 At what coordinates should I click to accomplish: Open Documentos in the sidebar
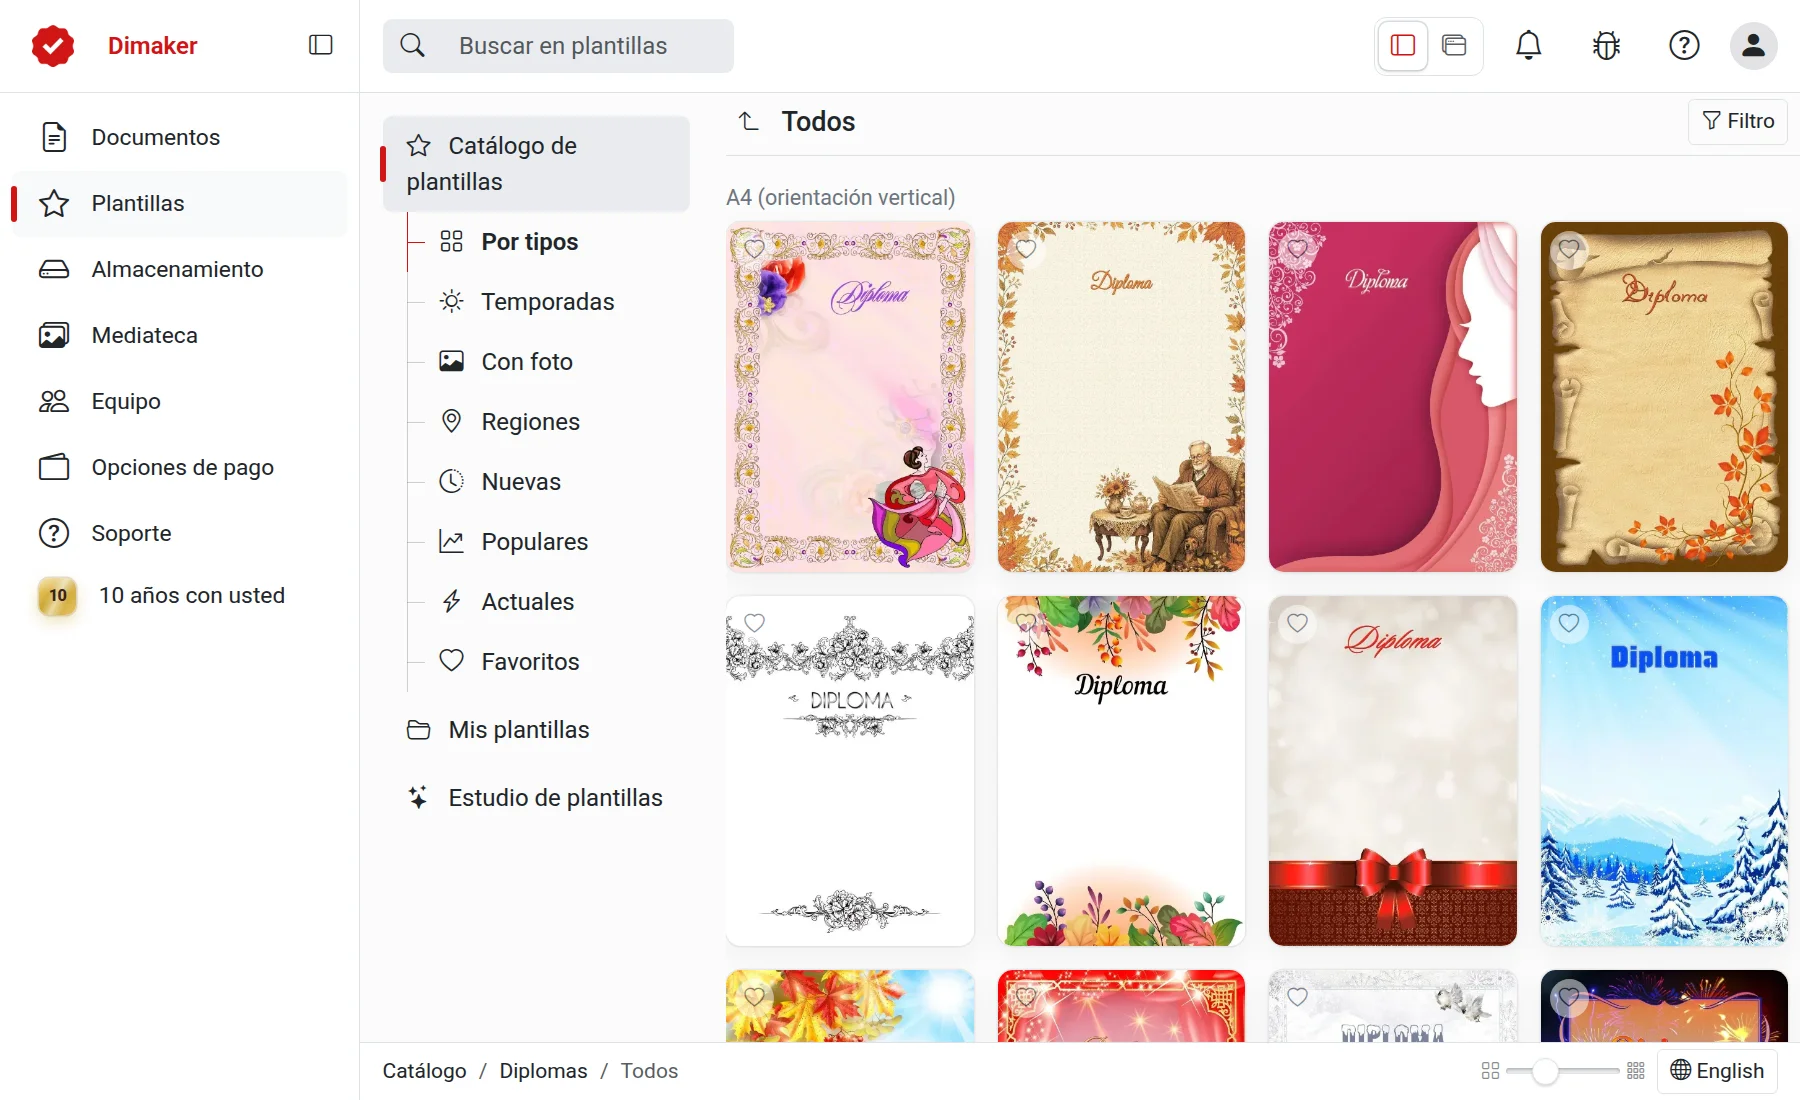pyautogui.click(x=179, y=137)
